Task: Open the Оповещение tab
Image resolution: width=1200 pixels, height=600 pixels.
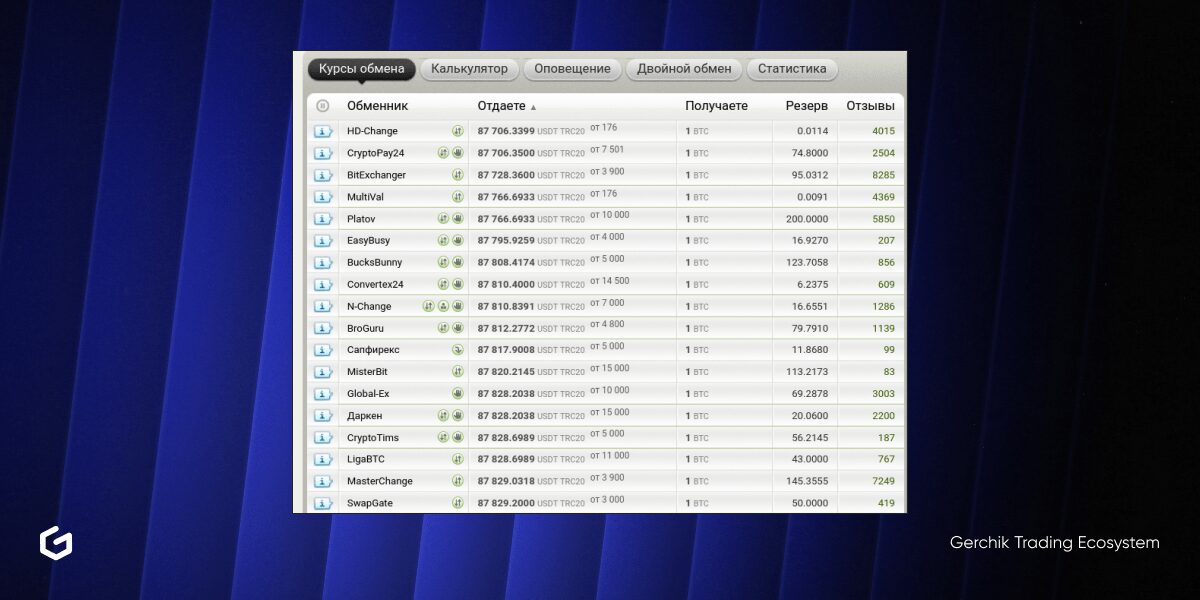Action: (x=572, y=69)
